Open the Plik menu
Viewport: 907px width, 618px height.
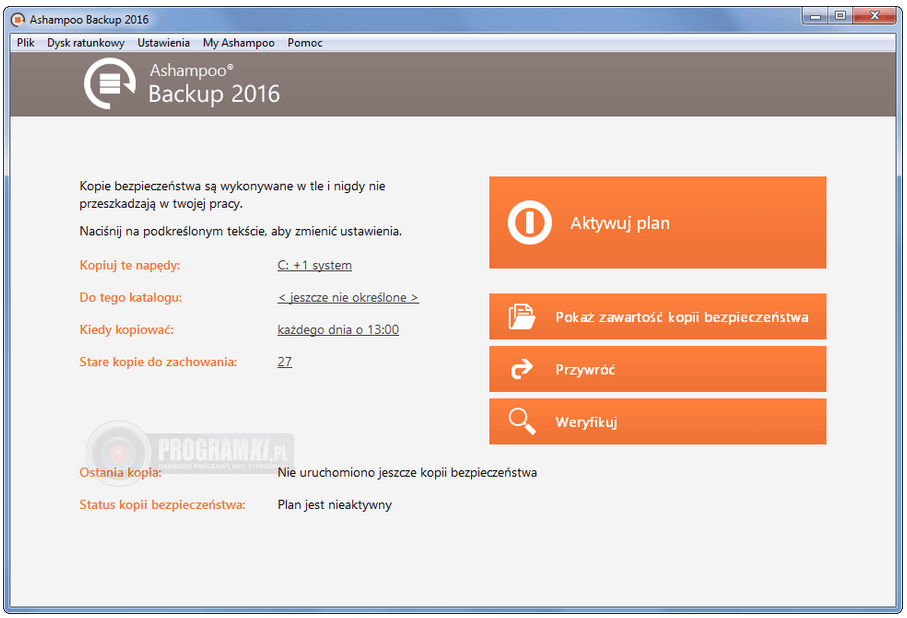click(25, 43)
